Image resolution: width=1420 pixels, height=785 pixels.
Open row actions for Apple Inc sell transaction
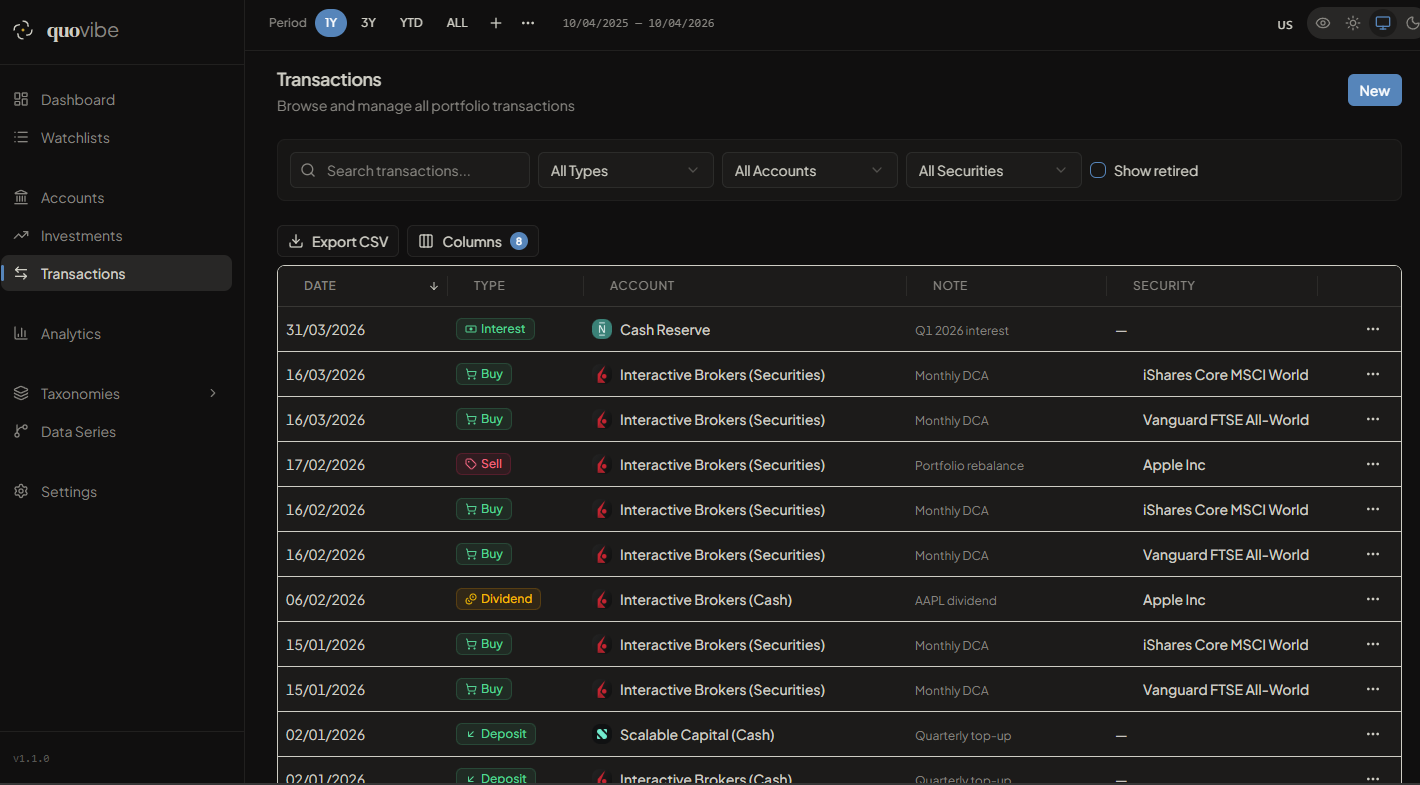coord(1372,465)
